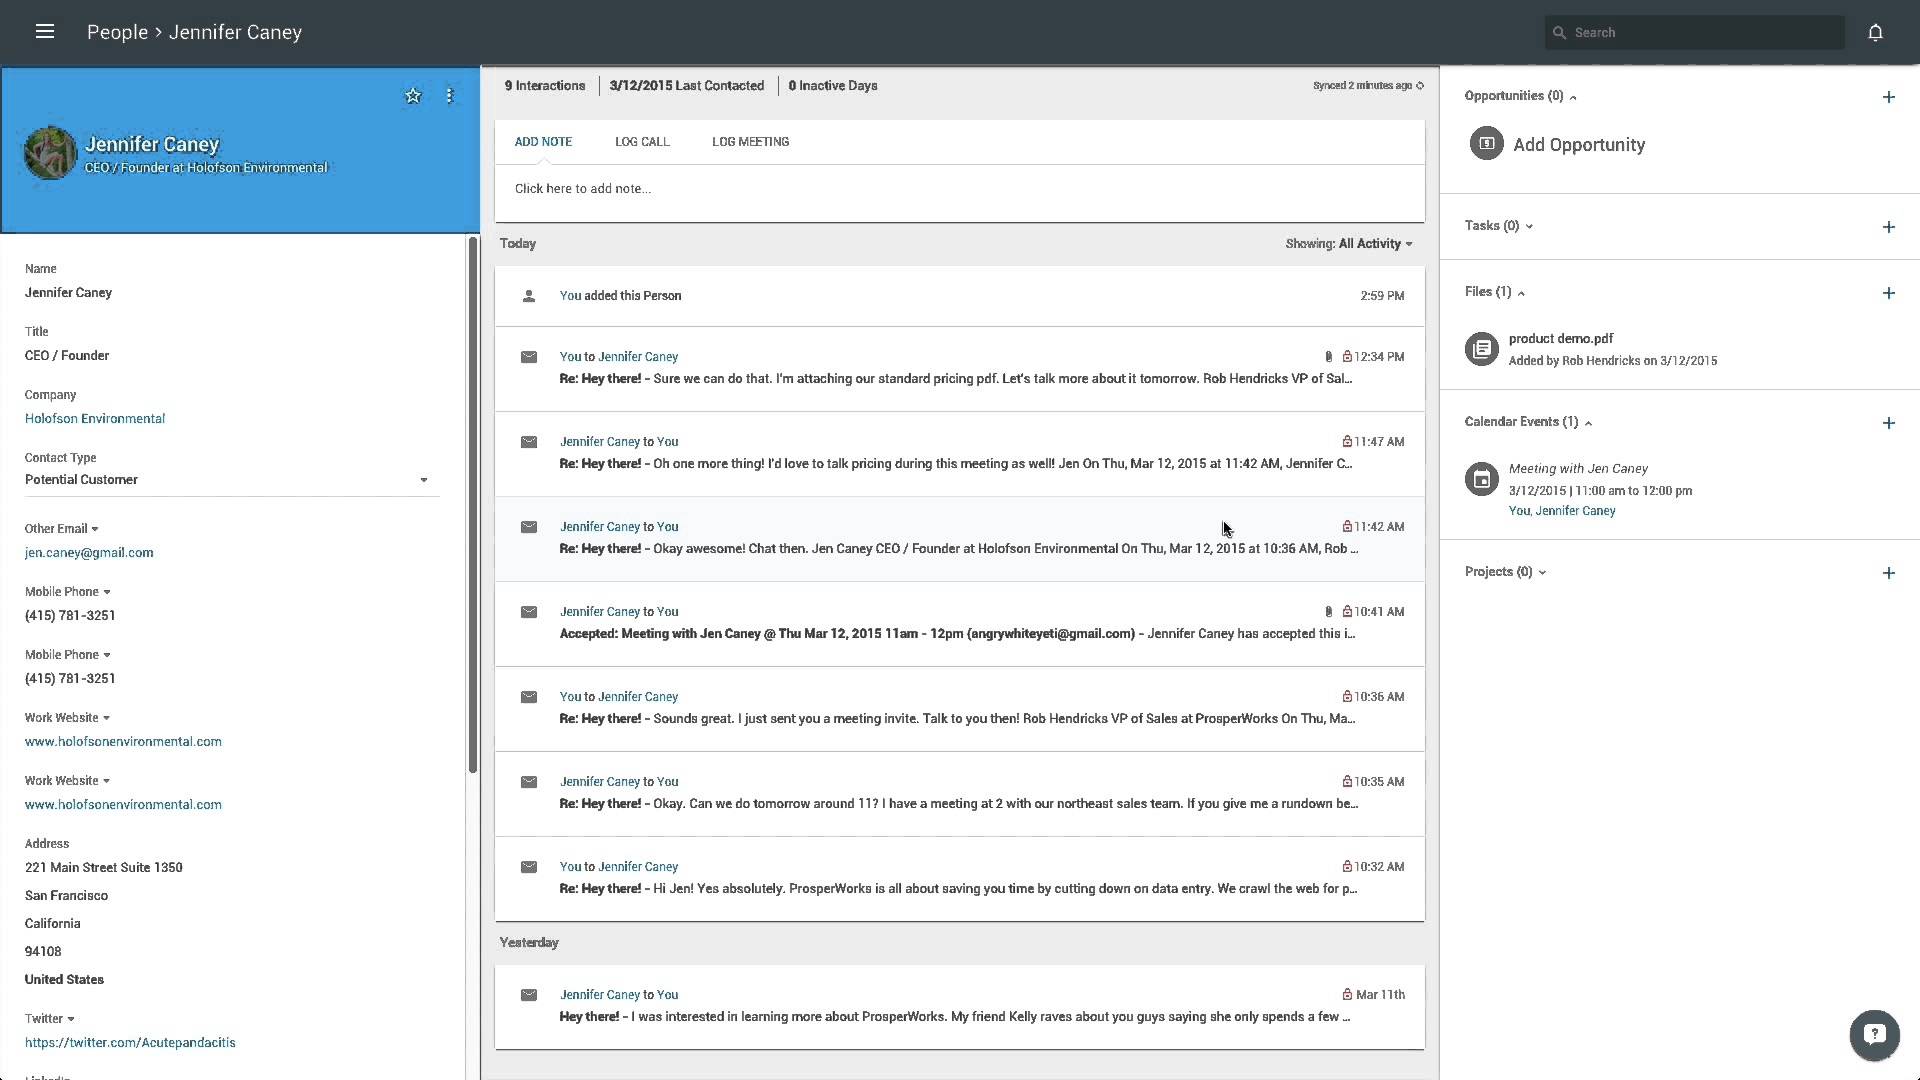Viewport: 1920px width, 1080px height.
Task: Open the first Work Website type dropdown
Action: click(x=68, y=718)
